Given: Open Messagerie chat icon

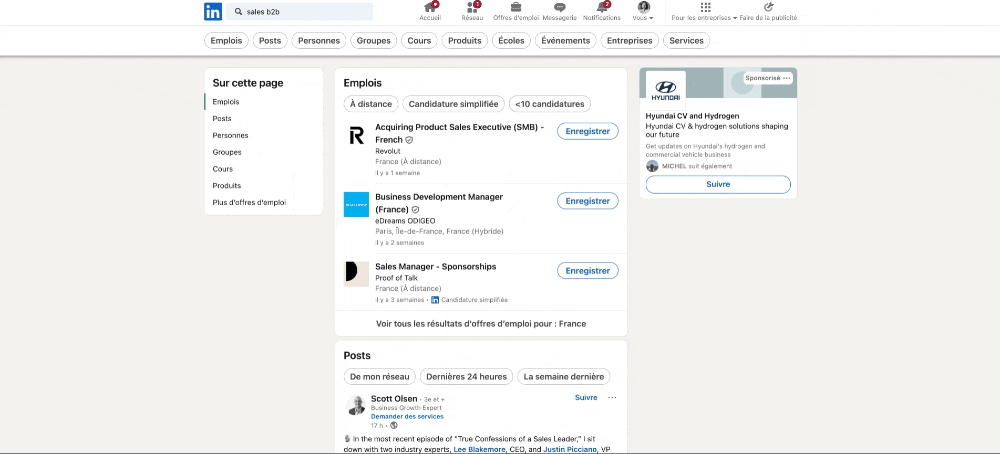Looking at the screenshot, I should coord(559,11).
